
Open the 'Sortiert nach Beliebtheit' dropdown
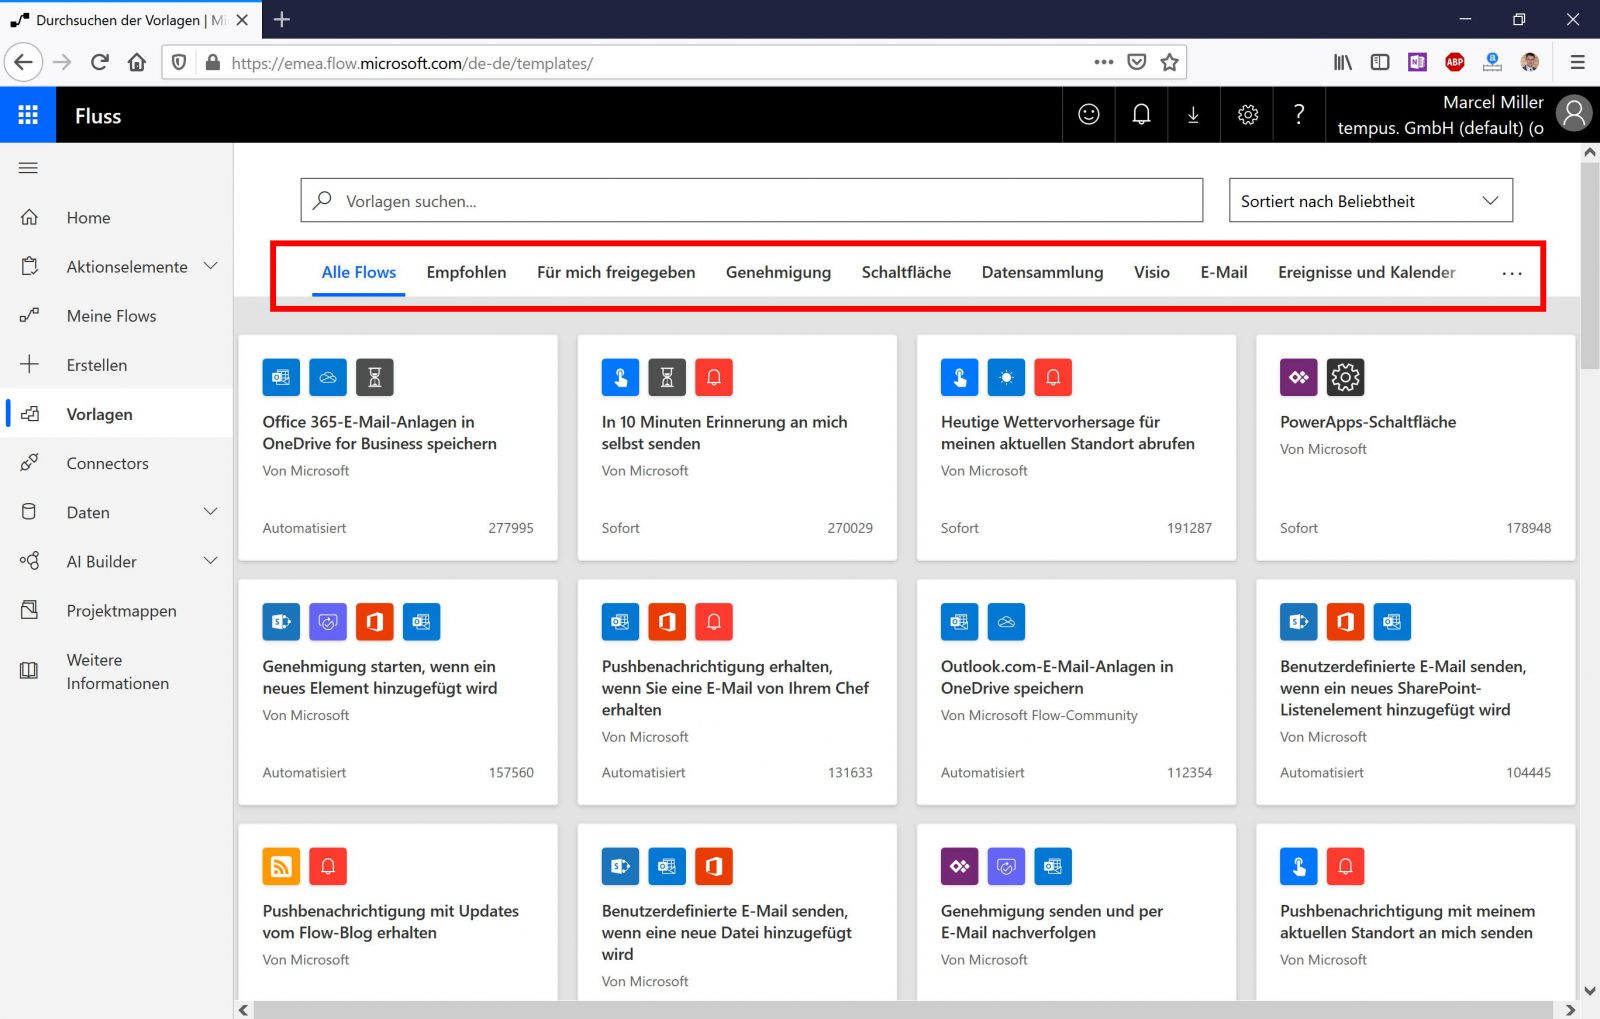pos(1369,200)
